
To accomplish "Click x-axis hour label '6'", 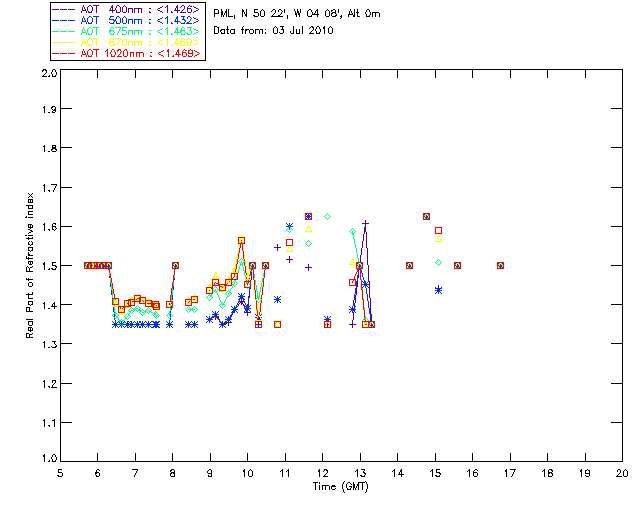I will tap(98, 473).
